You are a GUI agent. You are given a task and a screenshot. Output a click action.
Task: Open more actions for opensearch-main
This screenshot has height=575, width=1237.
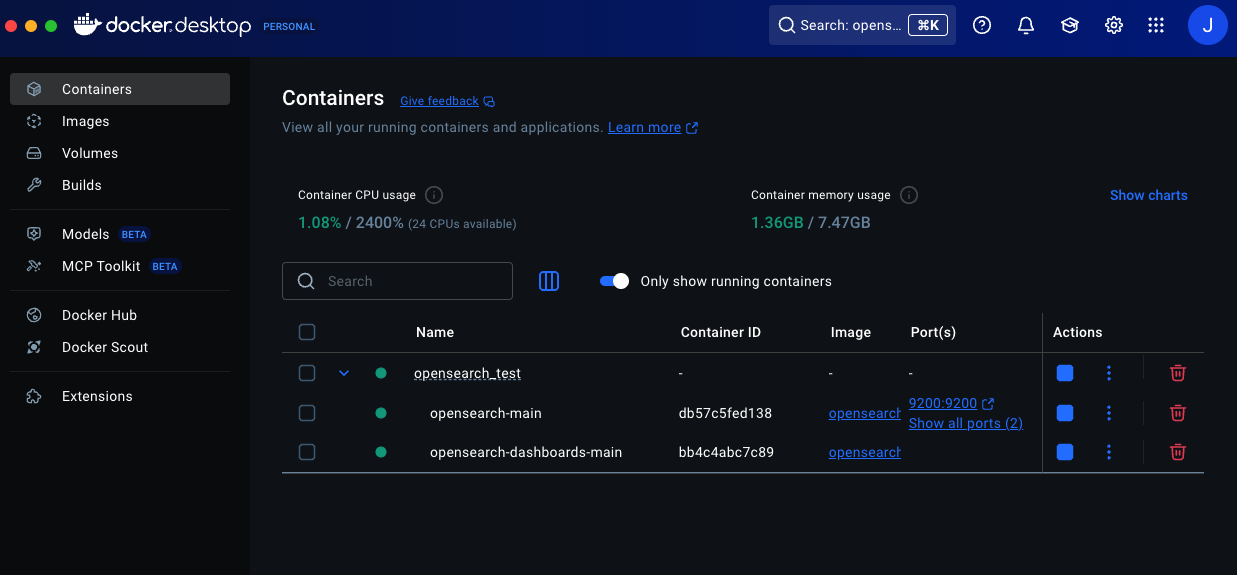[x=1109, y=413]
